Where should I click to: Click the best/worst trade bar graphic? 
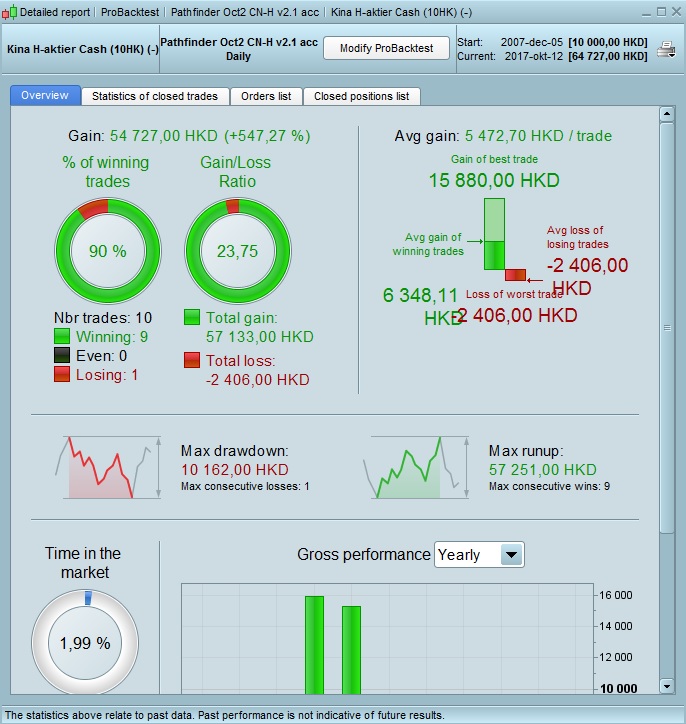tap(504, 239)
